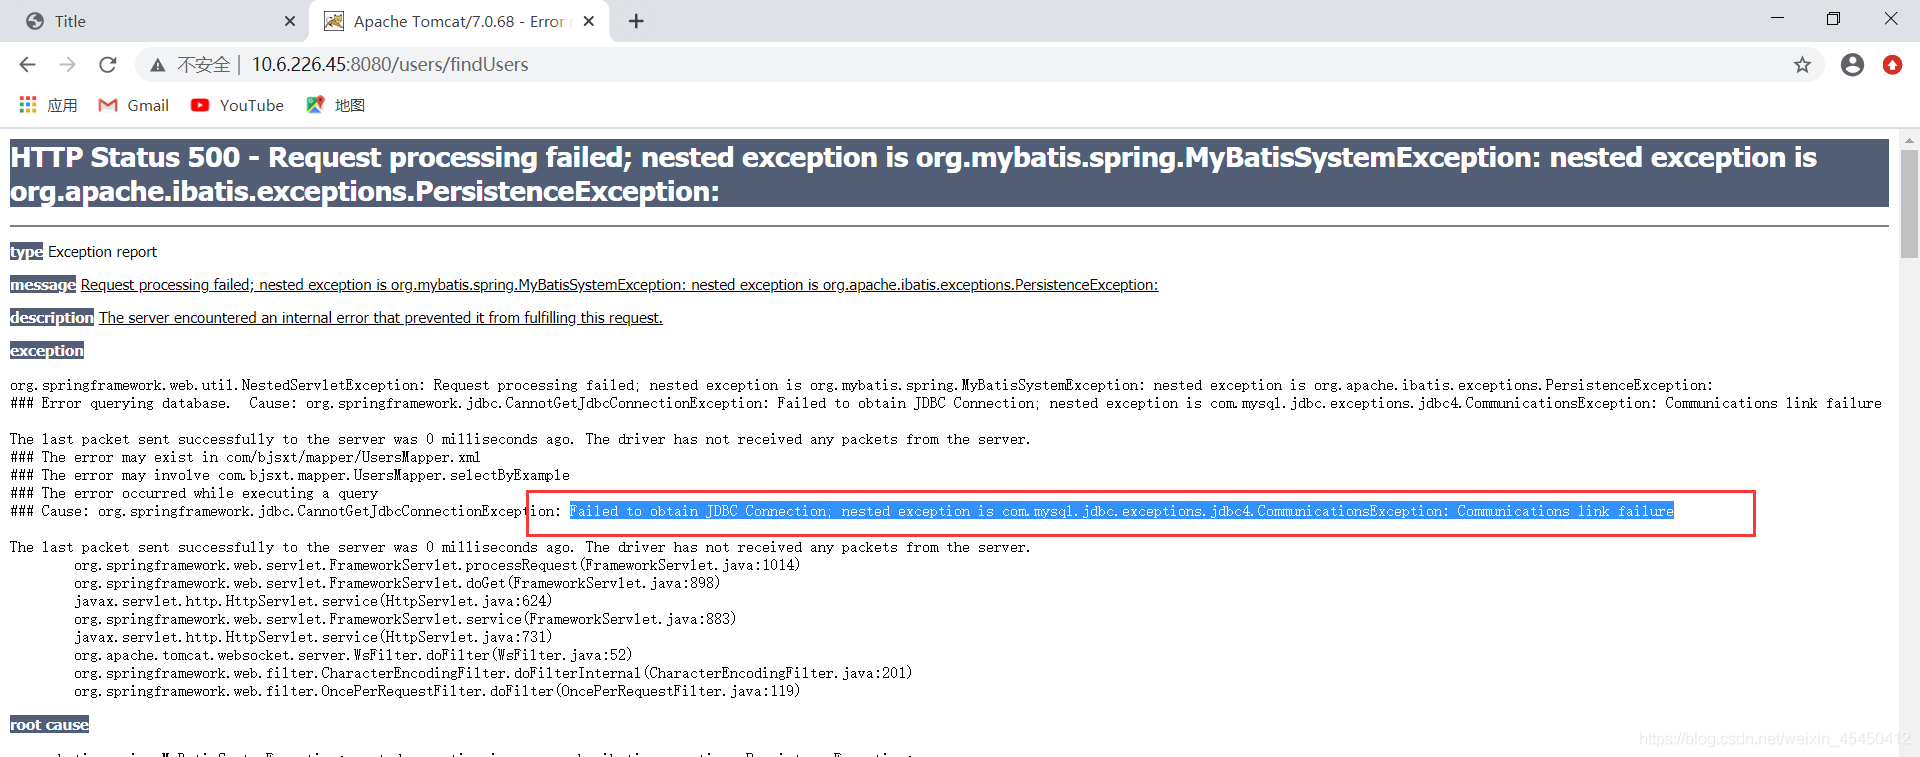The height and width of the screenshot is (757, 1920).
Task: Minimize the browser window
Action: coord(1777,19)
